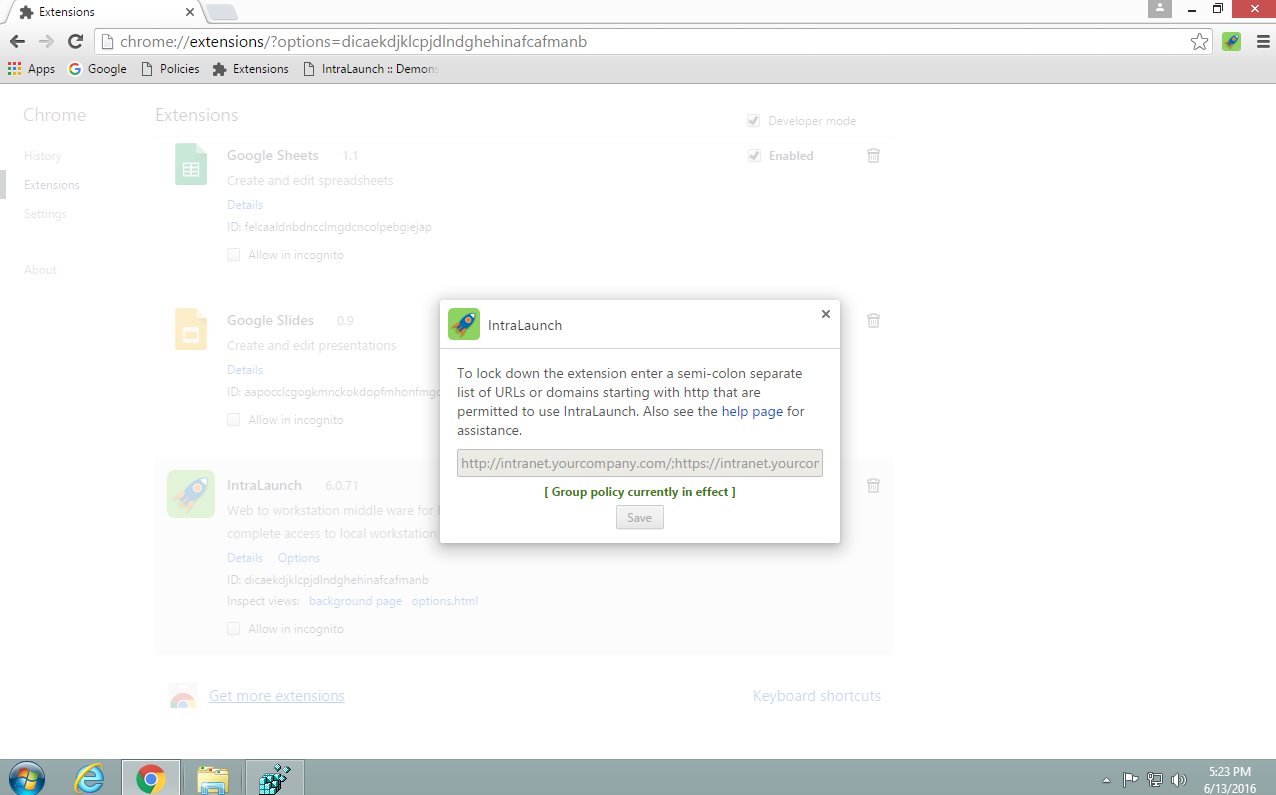The image size is (1276, 795).
Task: Show hidden system tray icons
Action: coord(1106,779)
